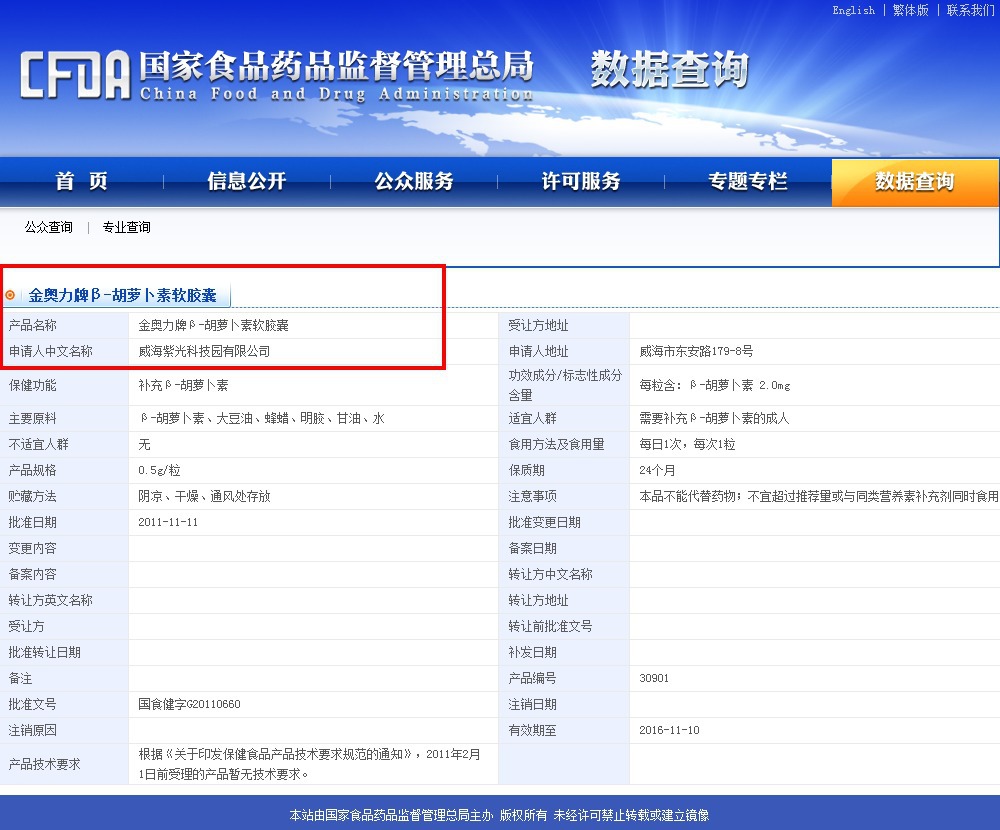The width and height of the screenshot is (1000, 830).
Task: Open the 联系我们 contact link
Action: 971,10
